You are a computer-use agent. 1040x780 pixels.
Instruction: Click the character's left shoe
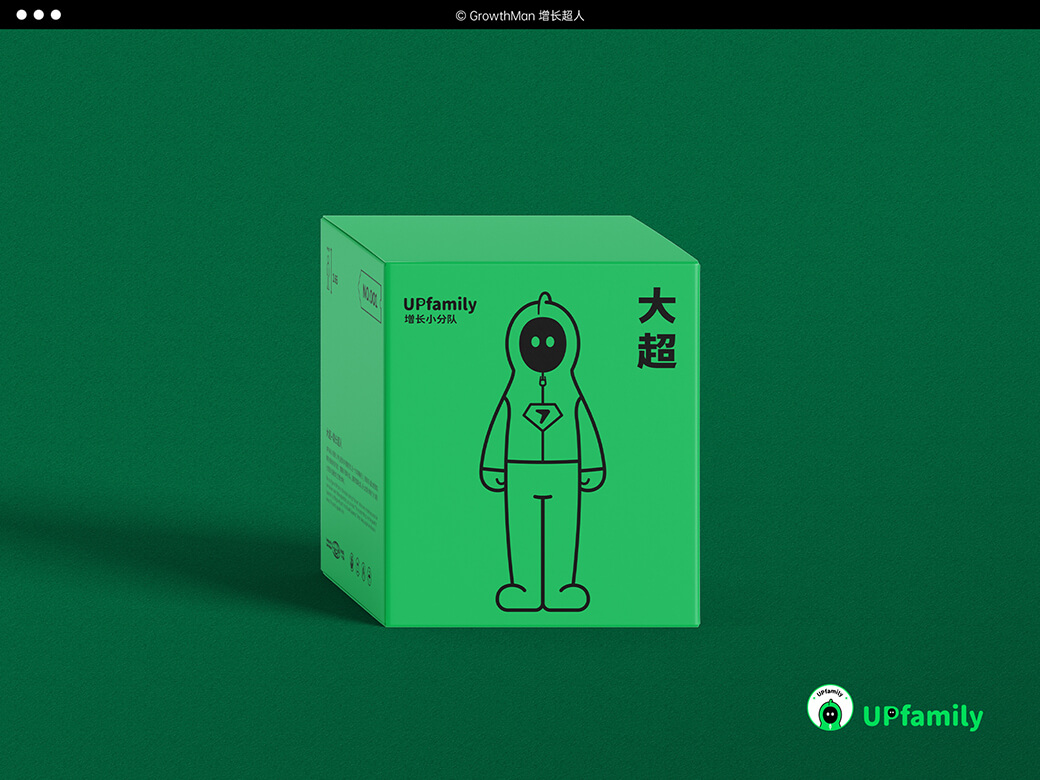click(x=519, y=597)
